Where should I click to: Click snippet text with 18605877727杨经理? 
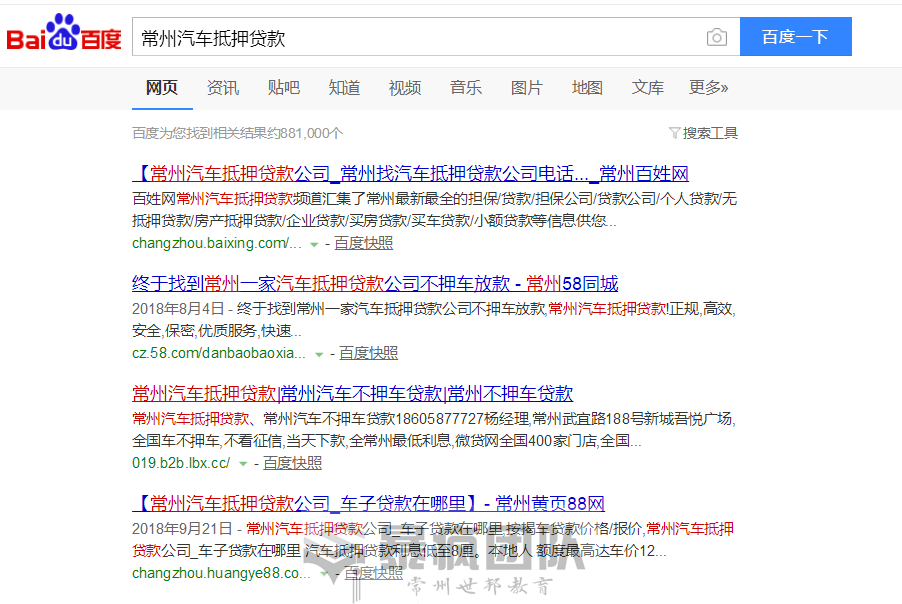click(434, 430)
